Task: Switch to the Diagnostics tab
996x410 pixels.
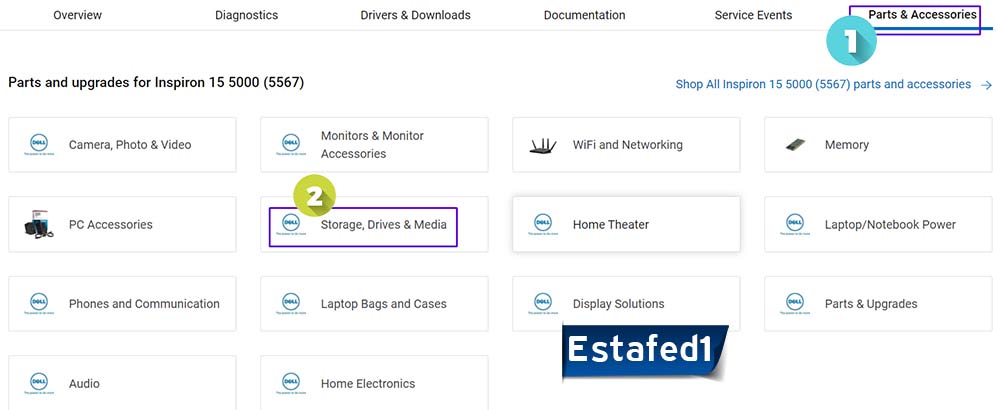Action: pyautogui.click(x=246, y=15)
